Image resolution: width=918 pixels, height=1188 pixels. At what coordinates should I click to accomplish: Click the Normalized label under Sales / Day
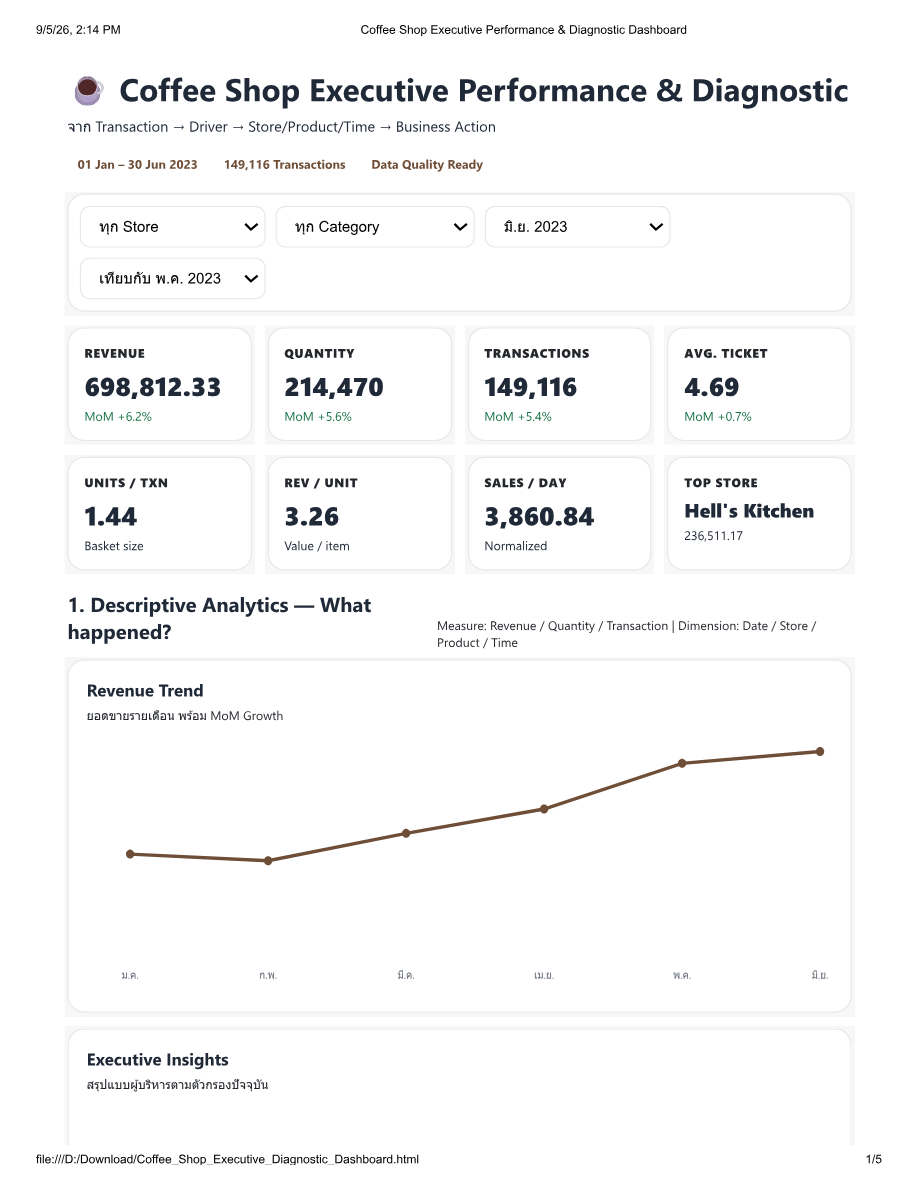tap(516, 546)
